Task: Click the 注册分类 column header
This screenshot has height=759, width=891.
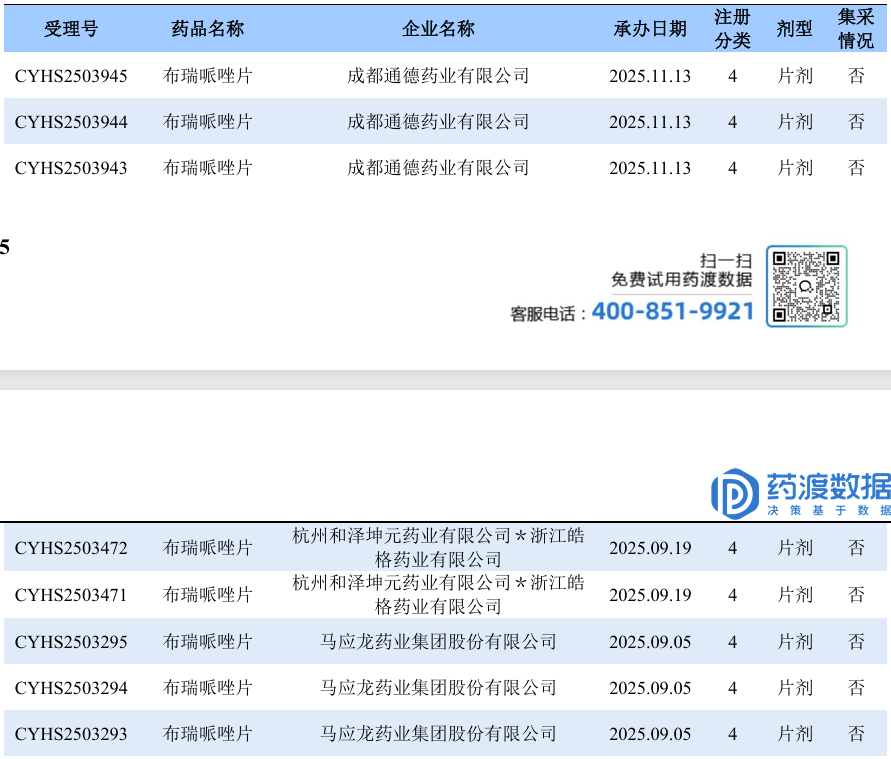Action: click(732, 28)
